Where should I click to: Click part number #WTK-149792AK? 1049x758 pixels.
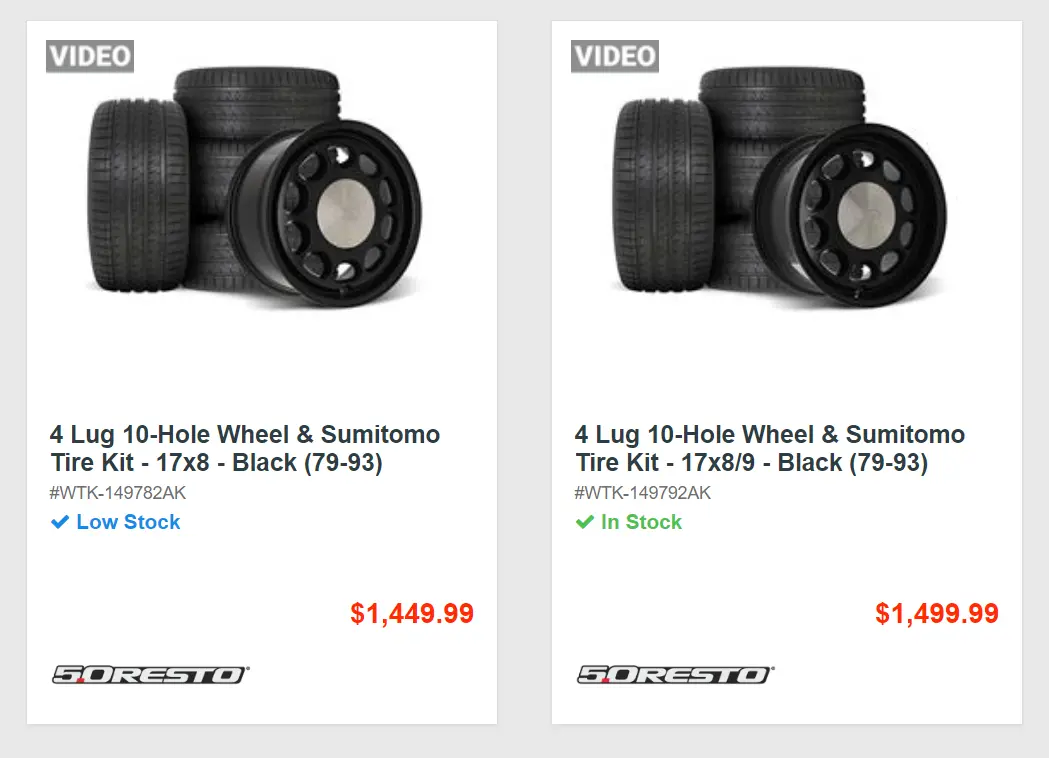click(x=642, y=493)
